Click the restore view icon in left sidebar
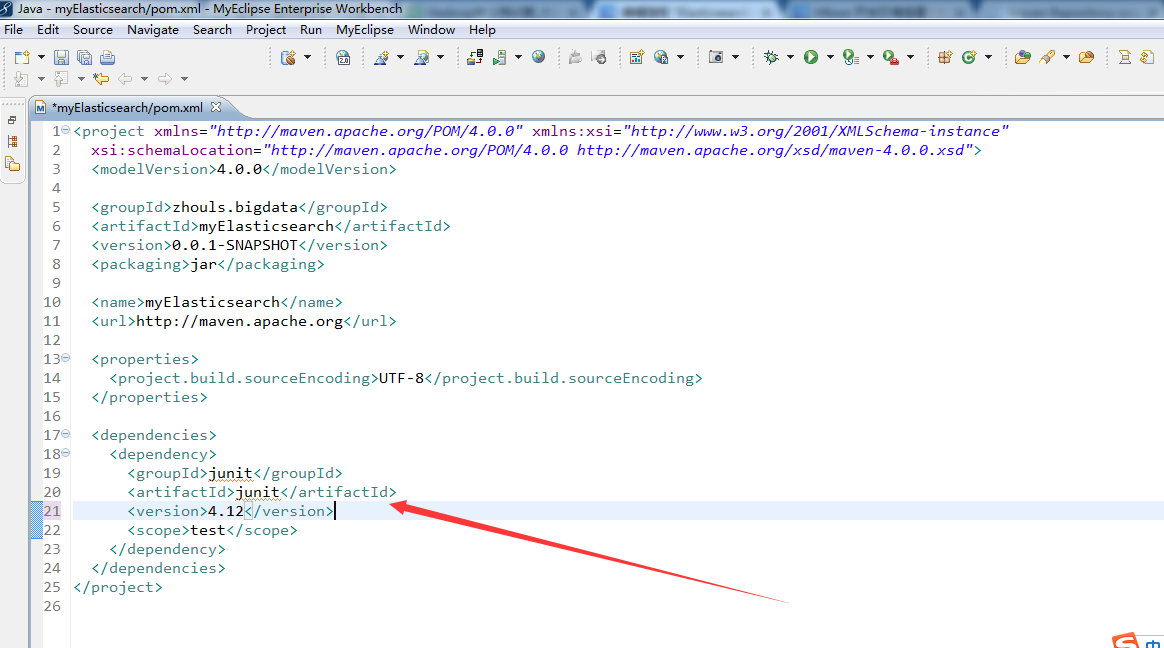The height and width of the screenshot is (648, 1164). (x=12, y=120)
